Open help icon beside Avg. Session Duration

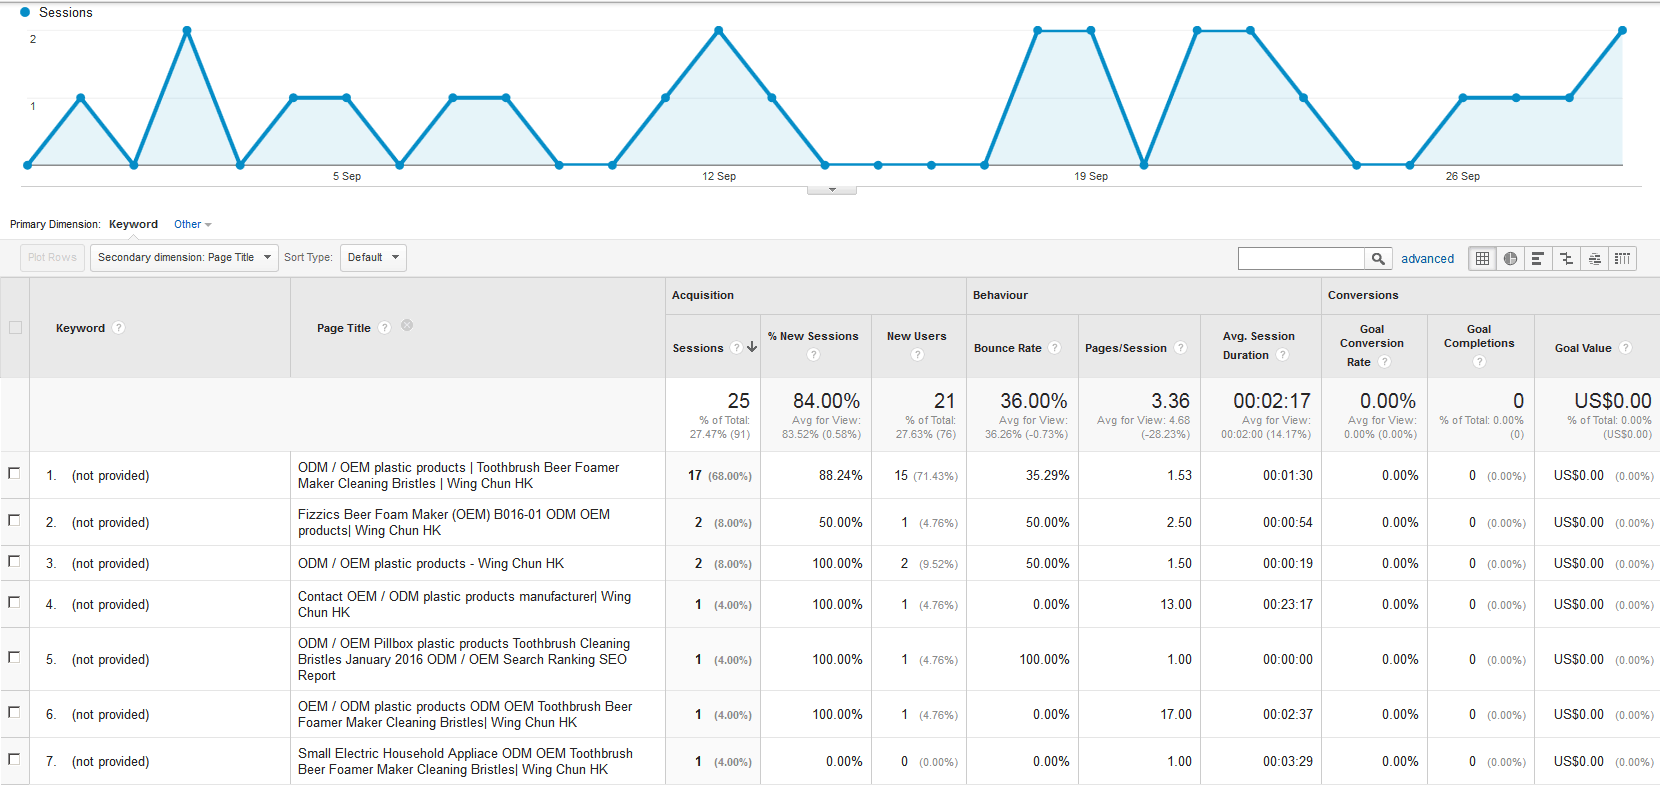click(x=1282, y=355)
